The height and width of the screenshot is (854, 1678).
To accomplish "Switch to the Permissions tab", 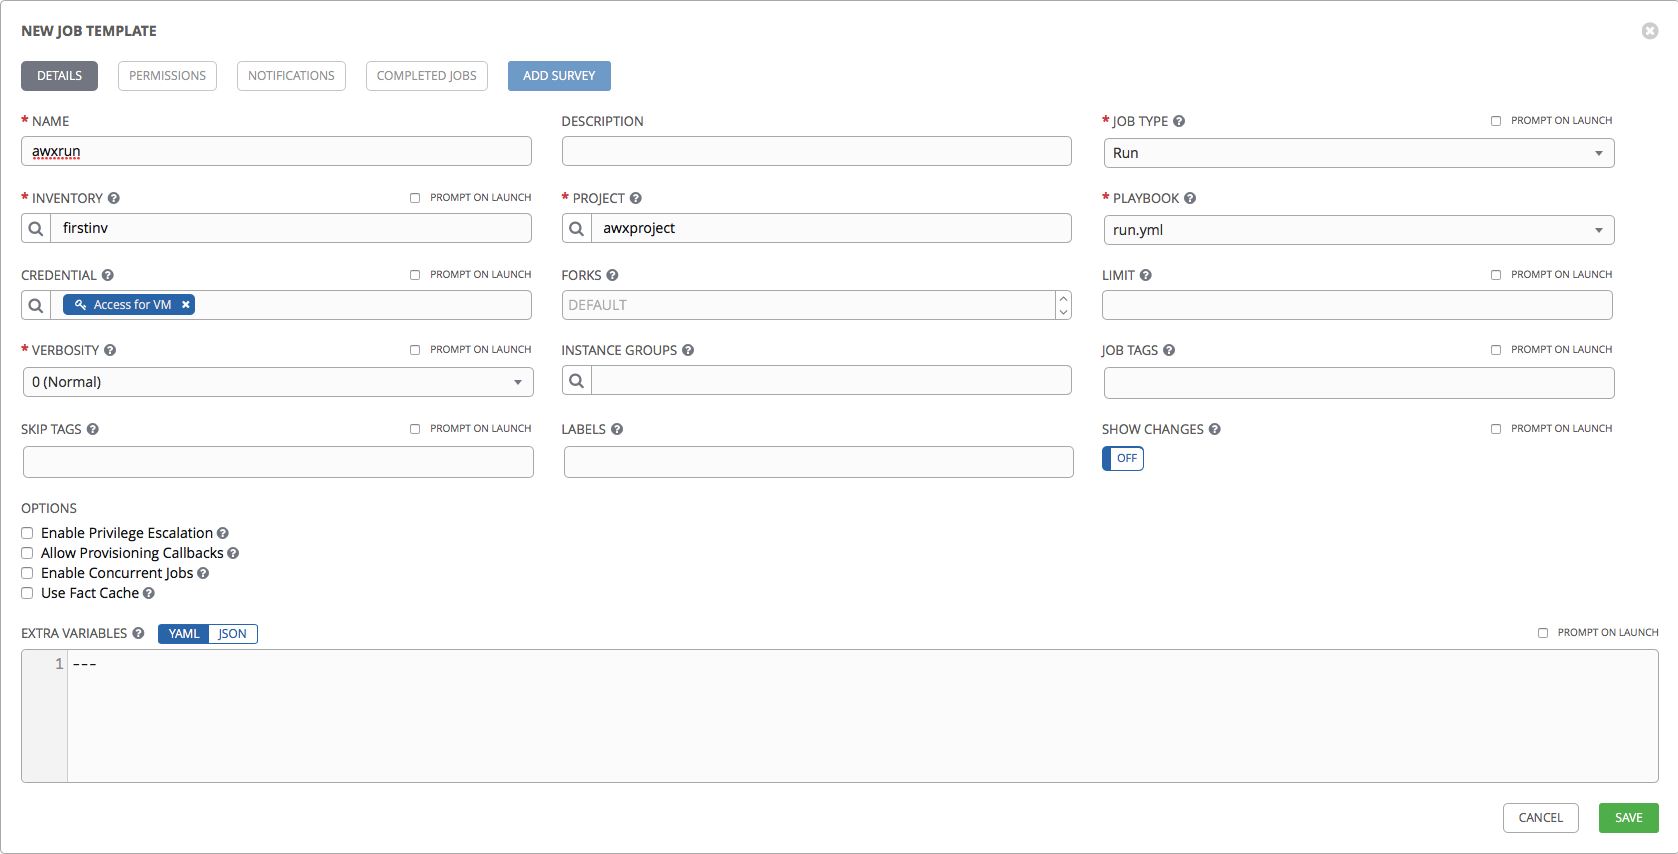I will 167,76.
